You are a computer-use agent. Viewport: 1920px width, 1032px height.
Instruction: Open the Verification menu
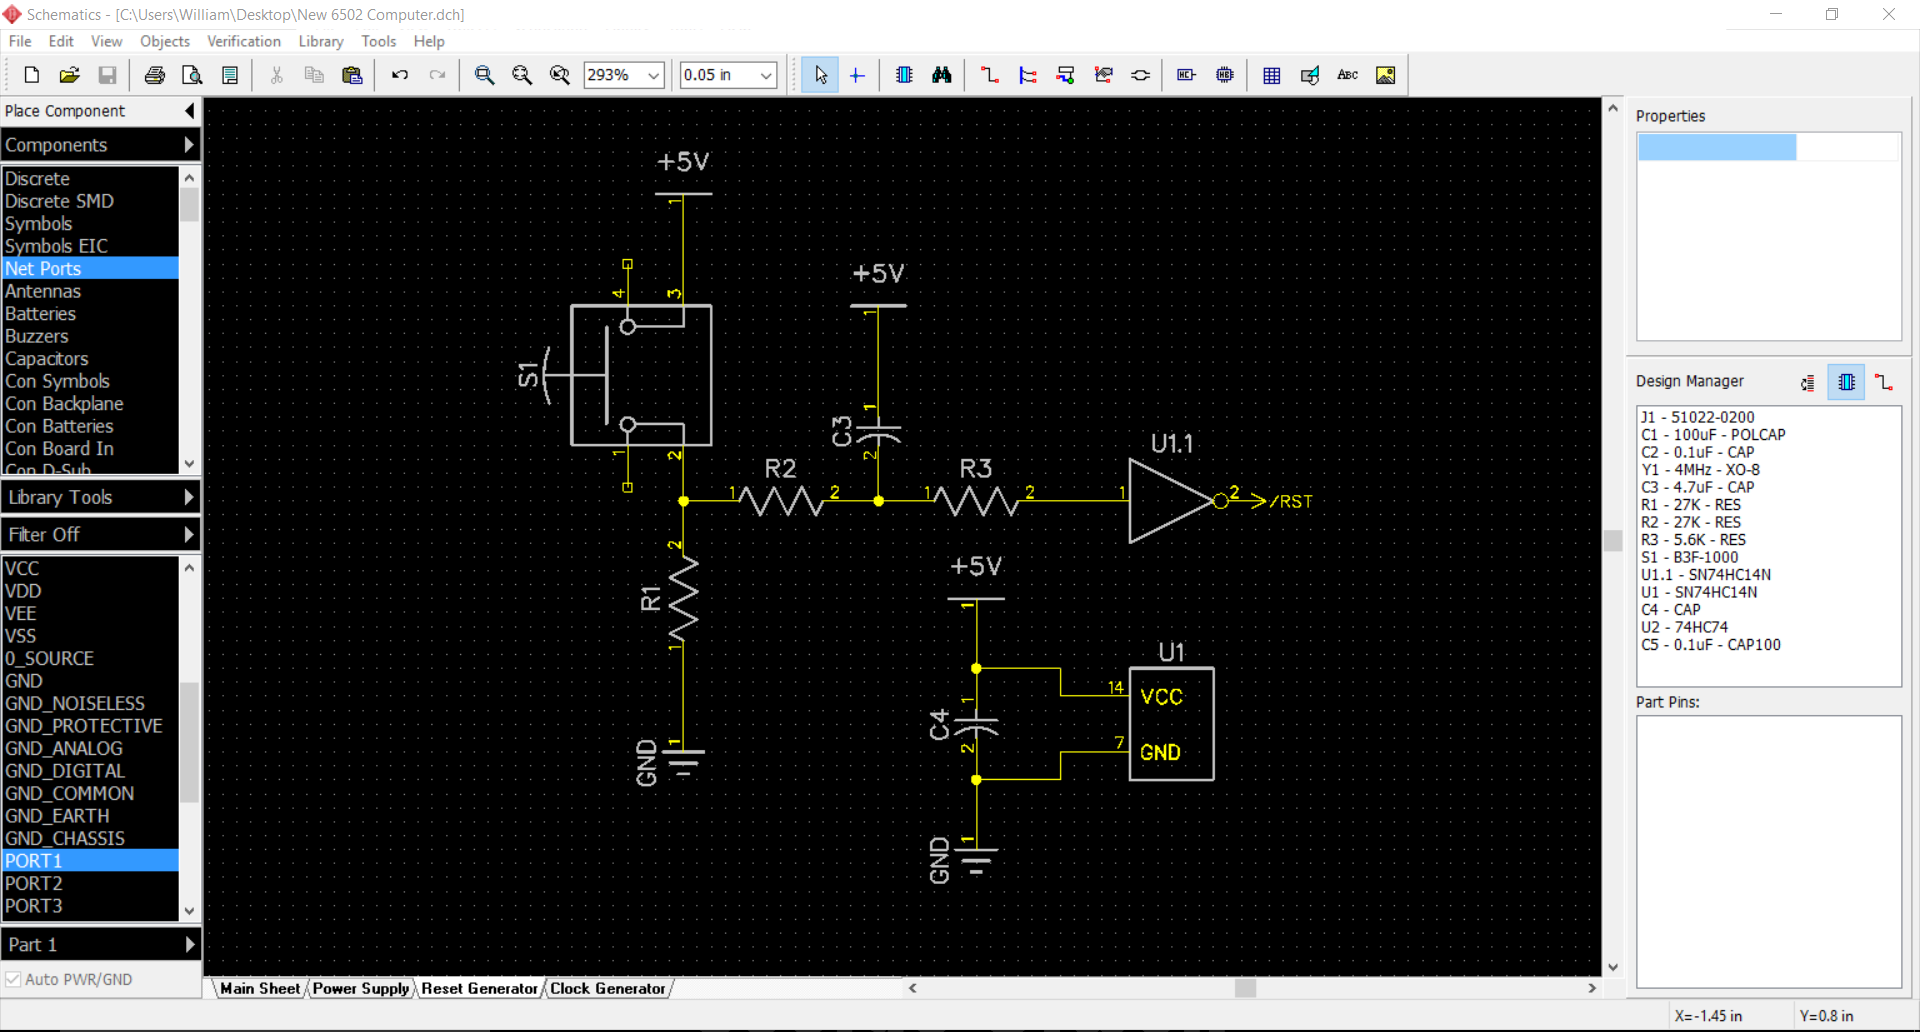click(x=243, y=41)
